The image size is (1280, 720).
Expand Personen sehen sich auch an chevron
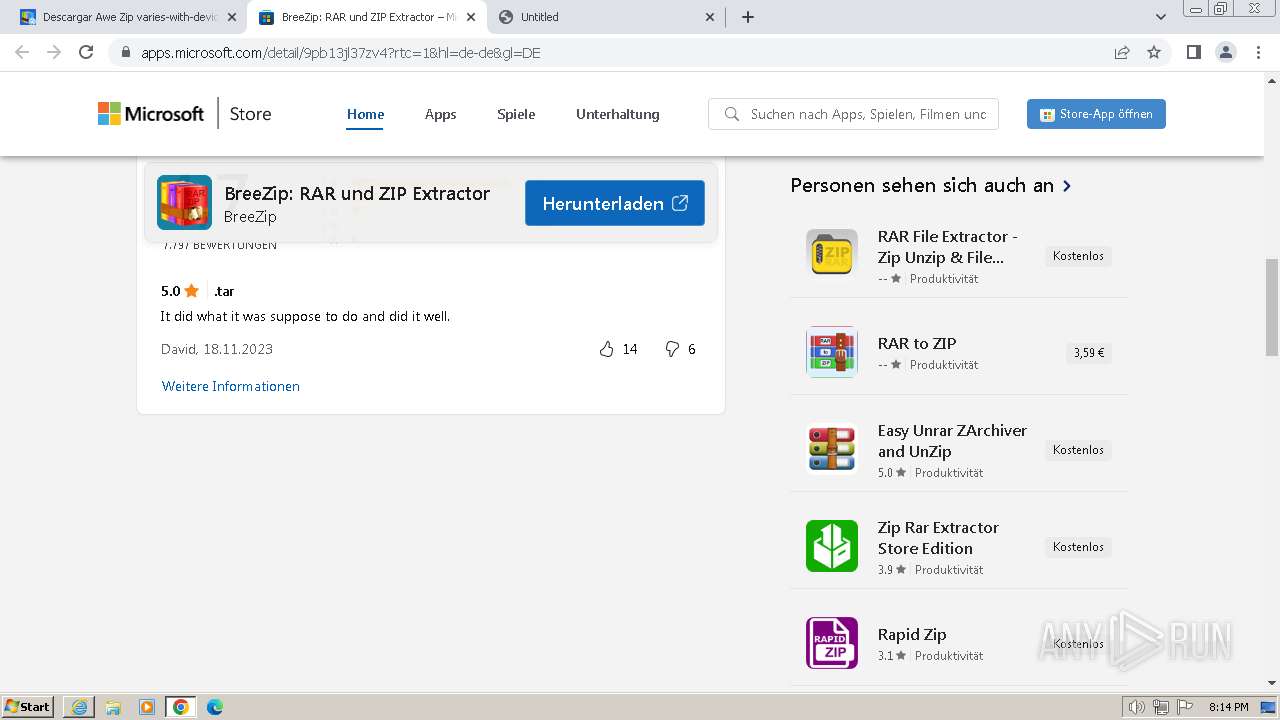coord(1067,186)
